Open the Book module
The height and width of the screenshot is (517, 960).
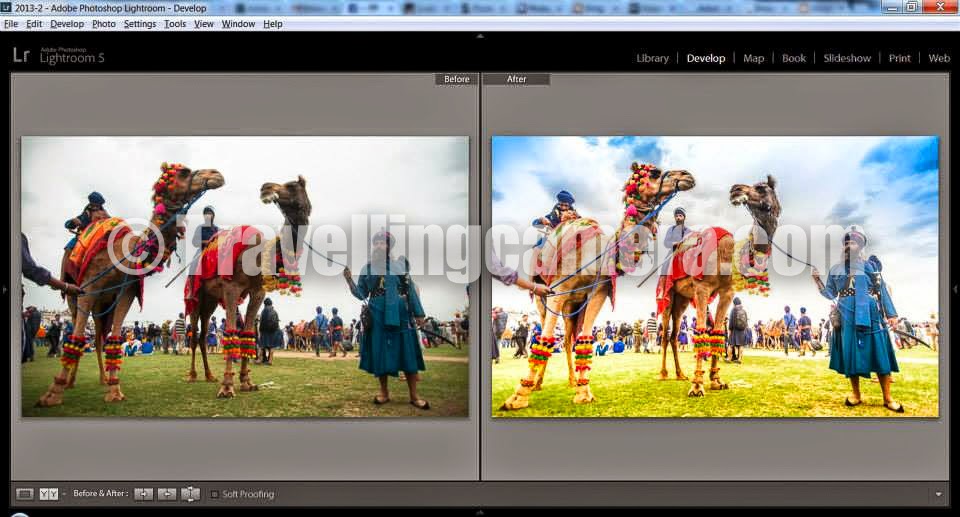tap(794, 58)
